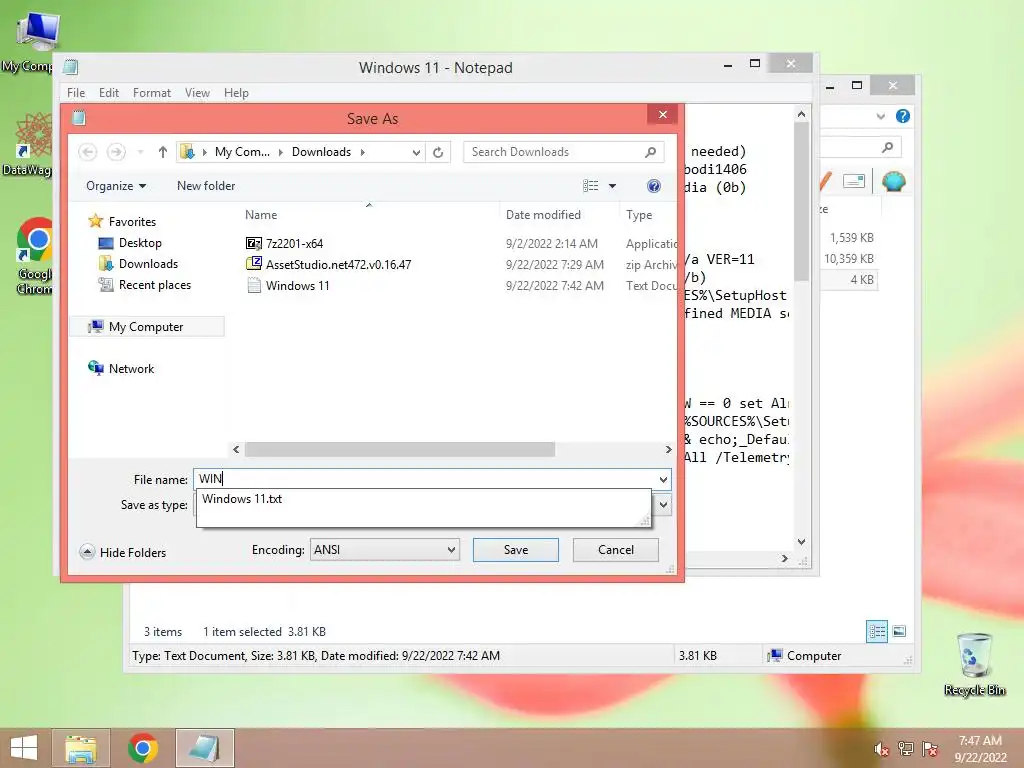Open the Recycle Bin desktop icon
The width and height of the screenshot is (1024, 768).
[974, 665]
